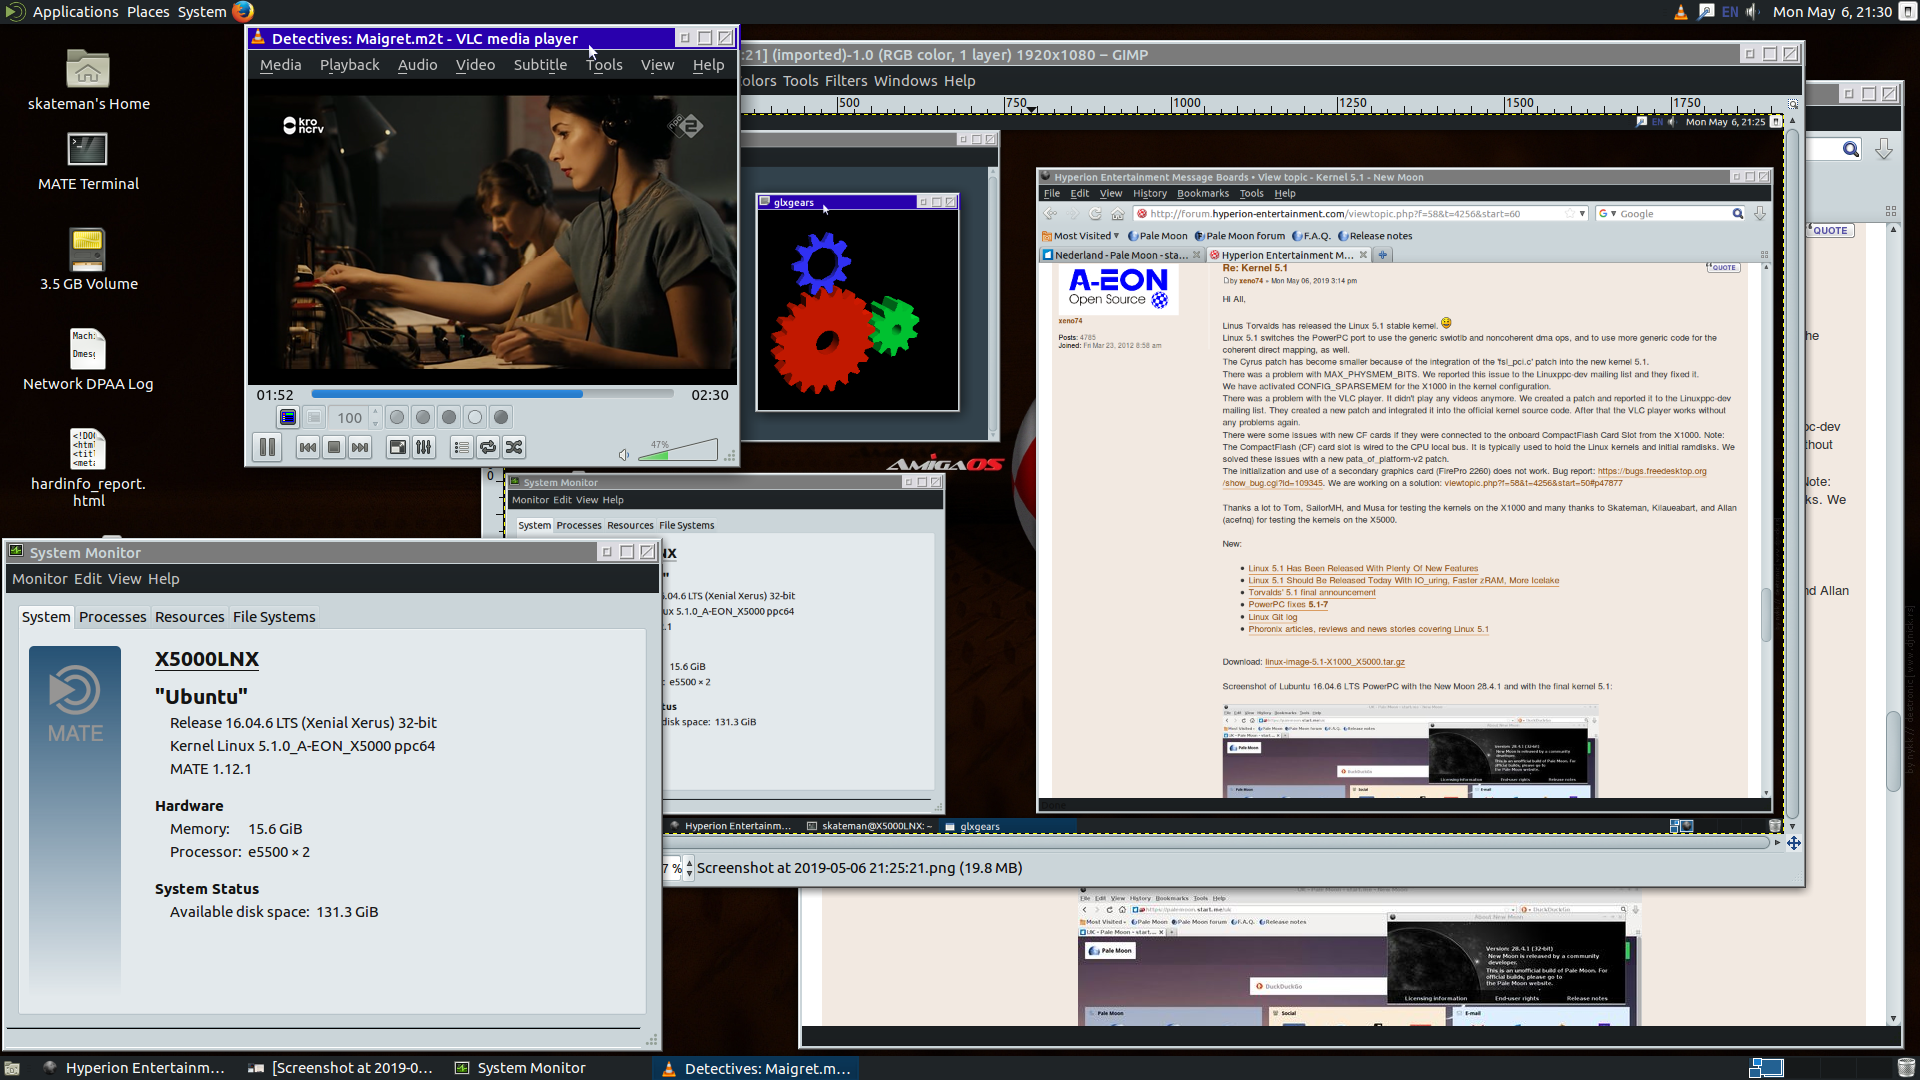Mute audio via VLC speaker icon
1920x1080 pixels.
[624, 455]
